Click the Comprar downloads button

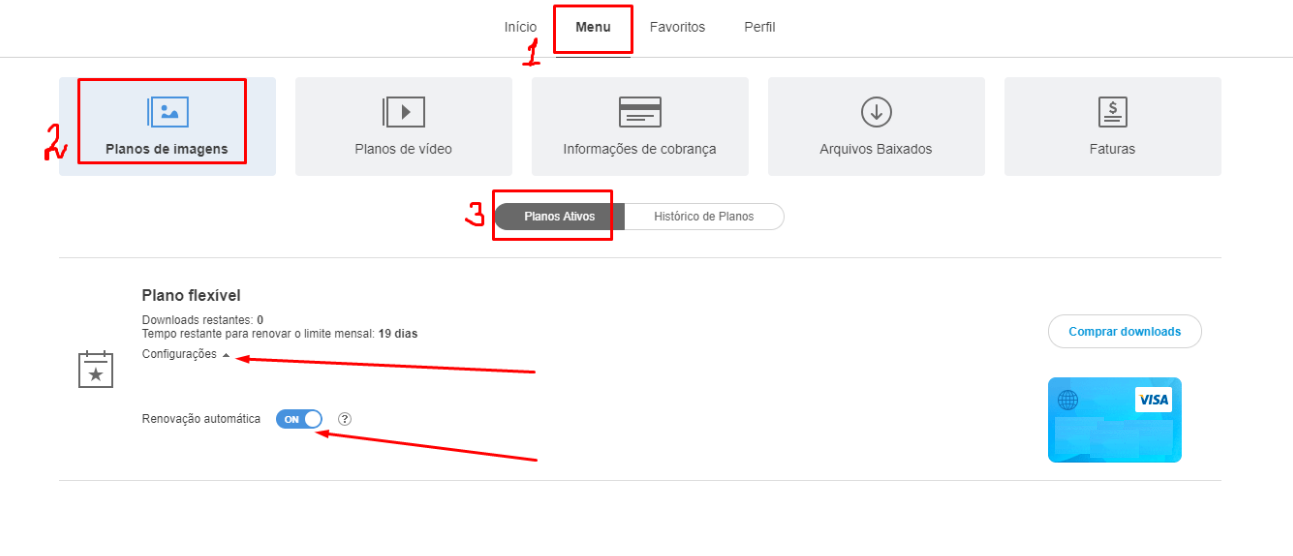[1125, 332]
